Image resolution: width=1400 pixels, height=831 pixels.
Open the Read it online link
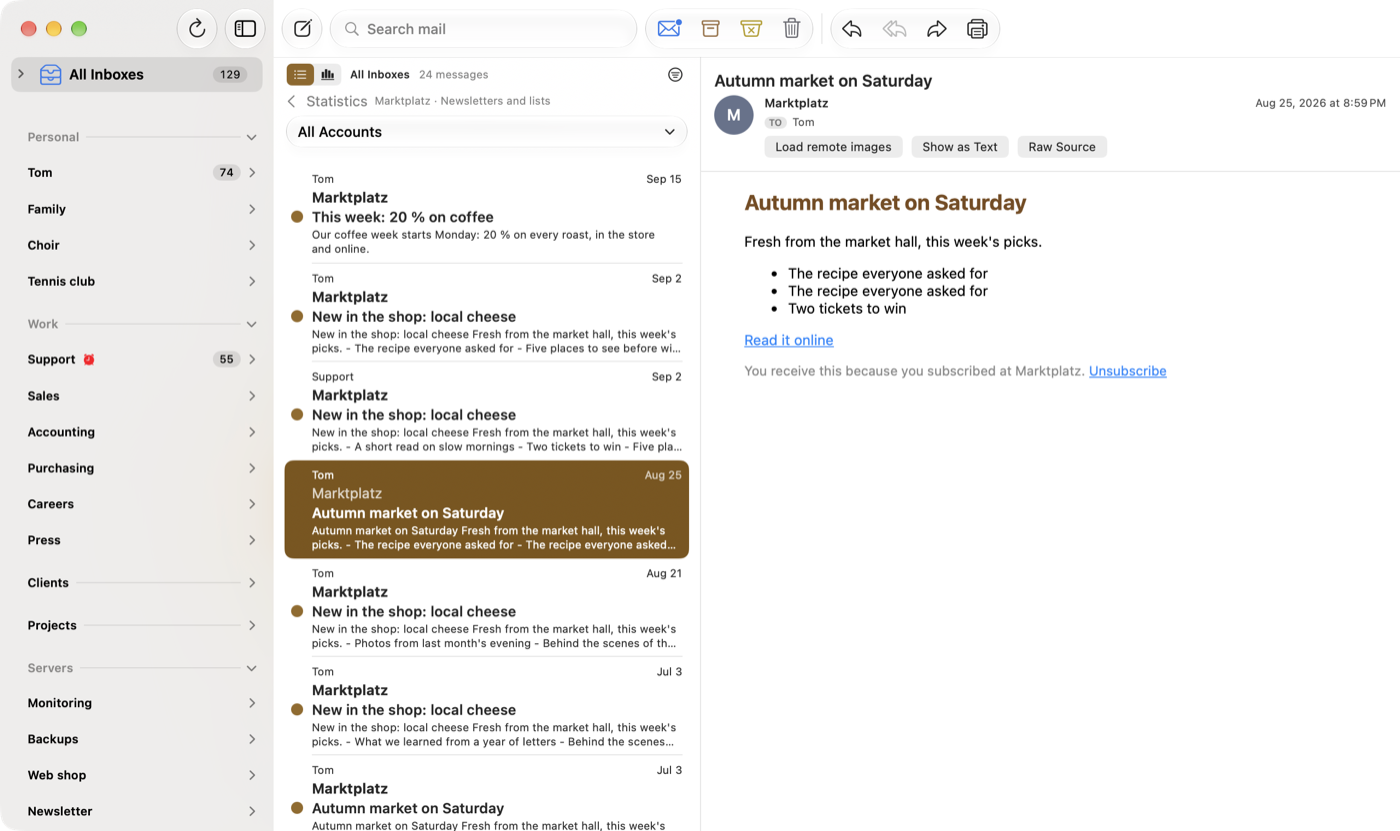click(x=789, y=340)
